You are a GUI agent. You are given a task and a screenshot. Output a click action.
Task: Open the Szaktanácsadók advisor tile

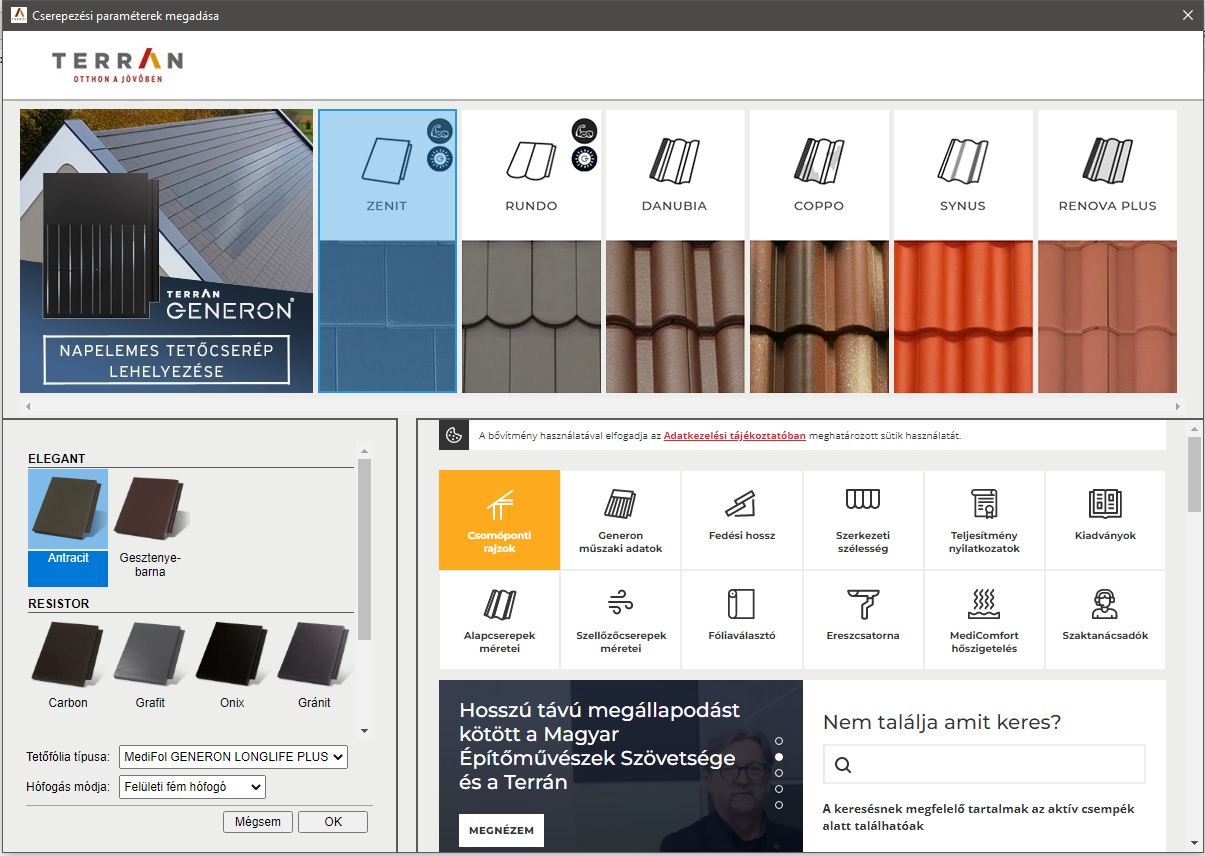[1105, 620]
